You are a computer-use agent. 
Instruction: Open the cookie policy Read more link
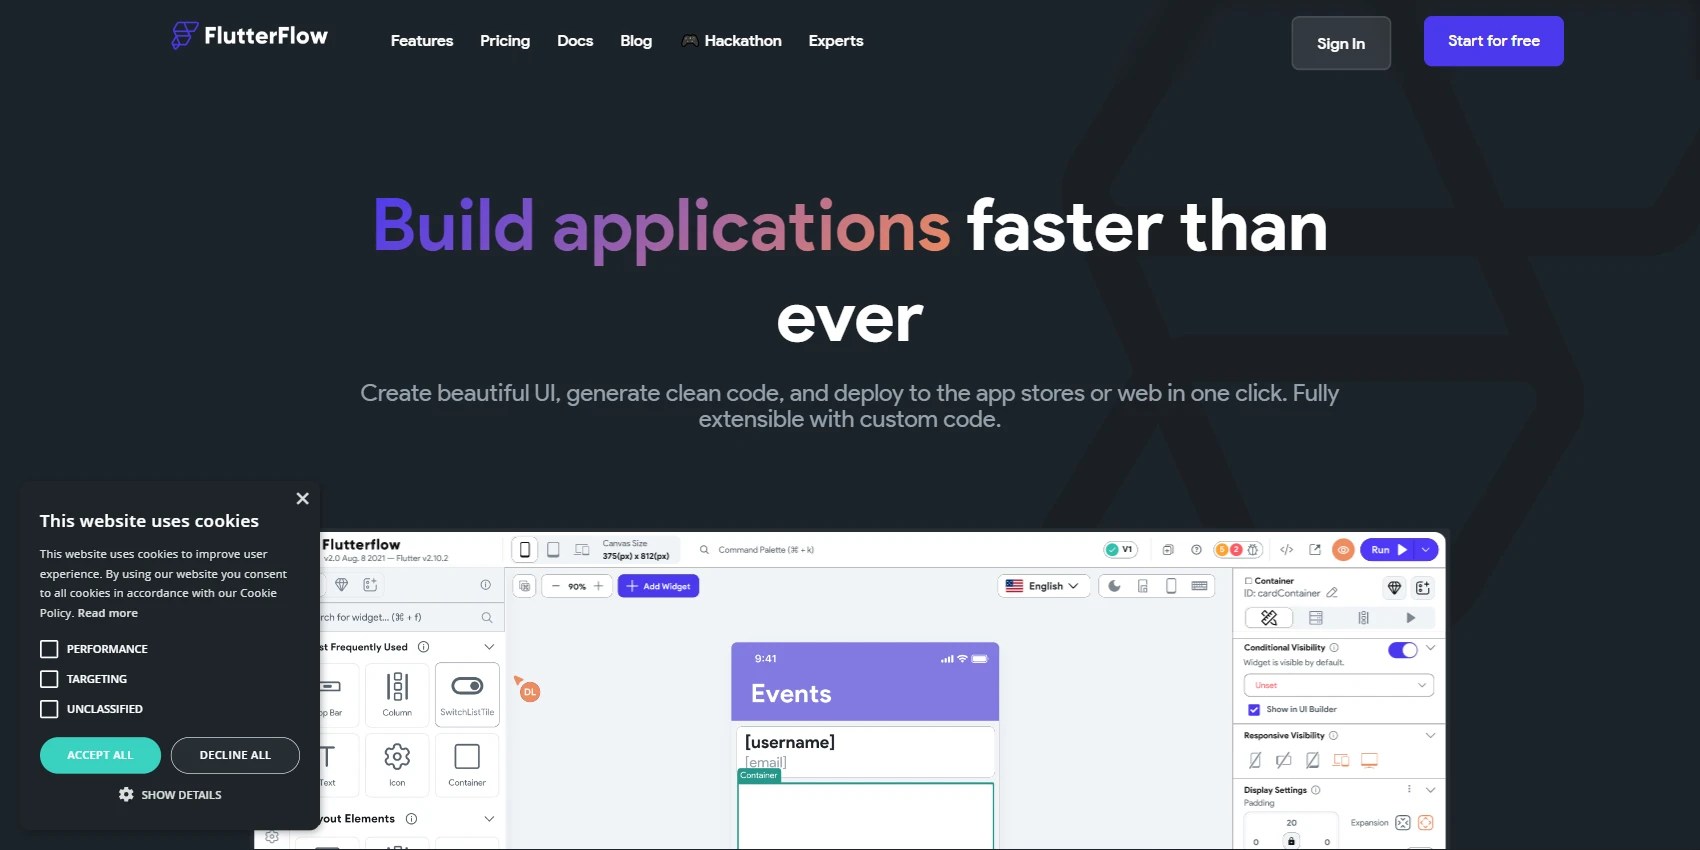(x=108, y=613)
